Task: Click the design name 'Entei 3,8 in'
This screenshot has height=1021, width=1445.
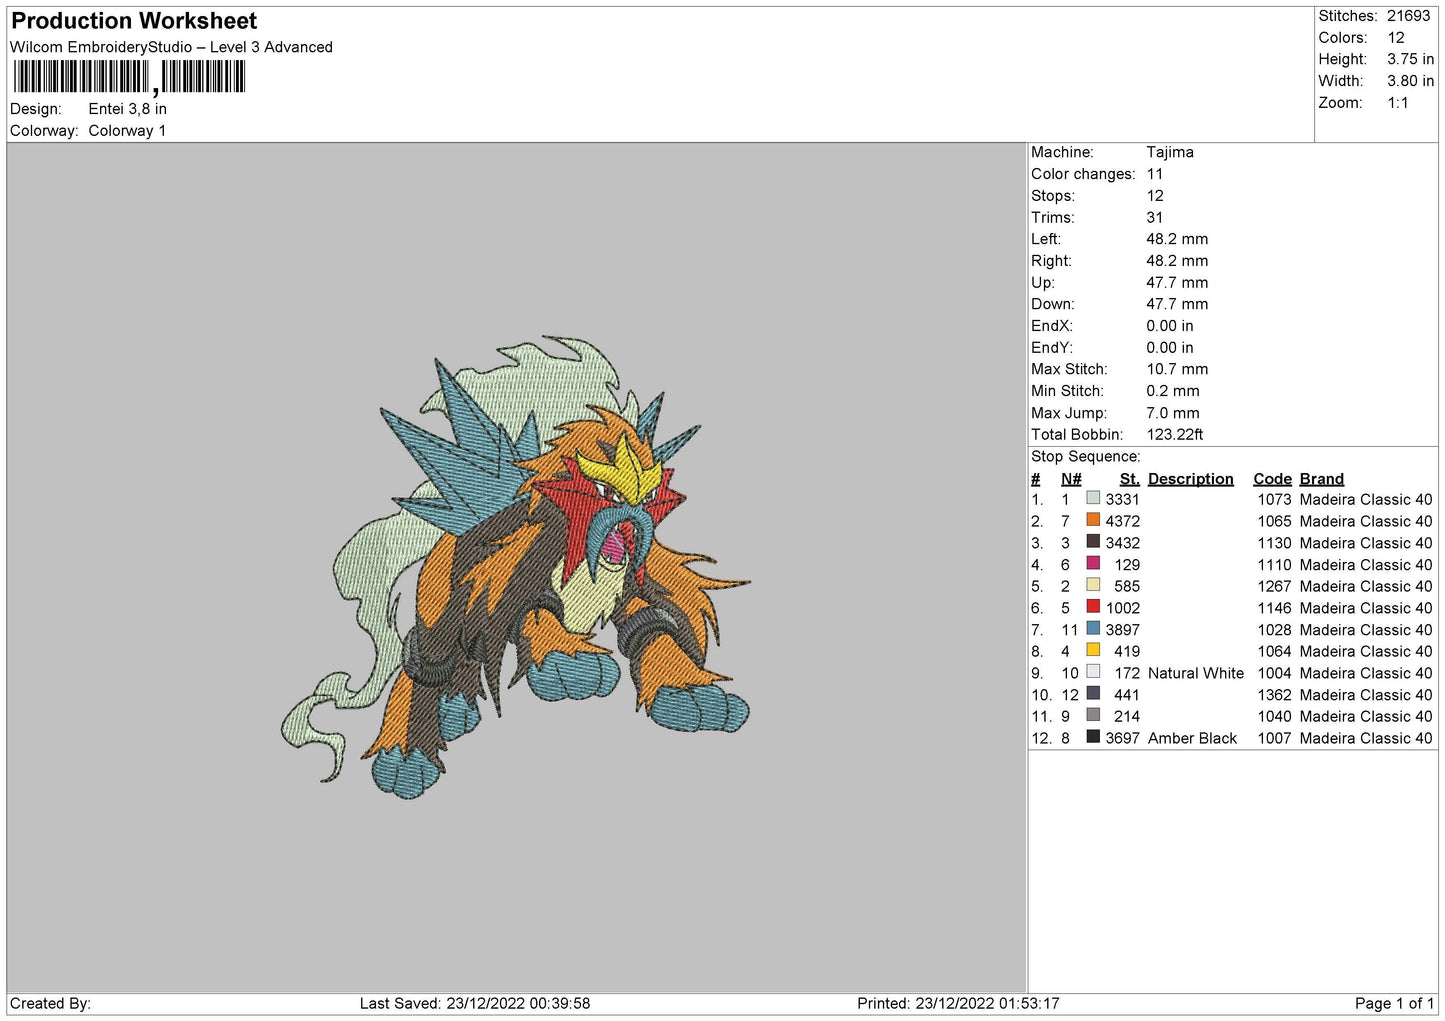Action: (x=128, y=109)
